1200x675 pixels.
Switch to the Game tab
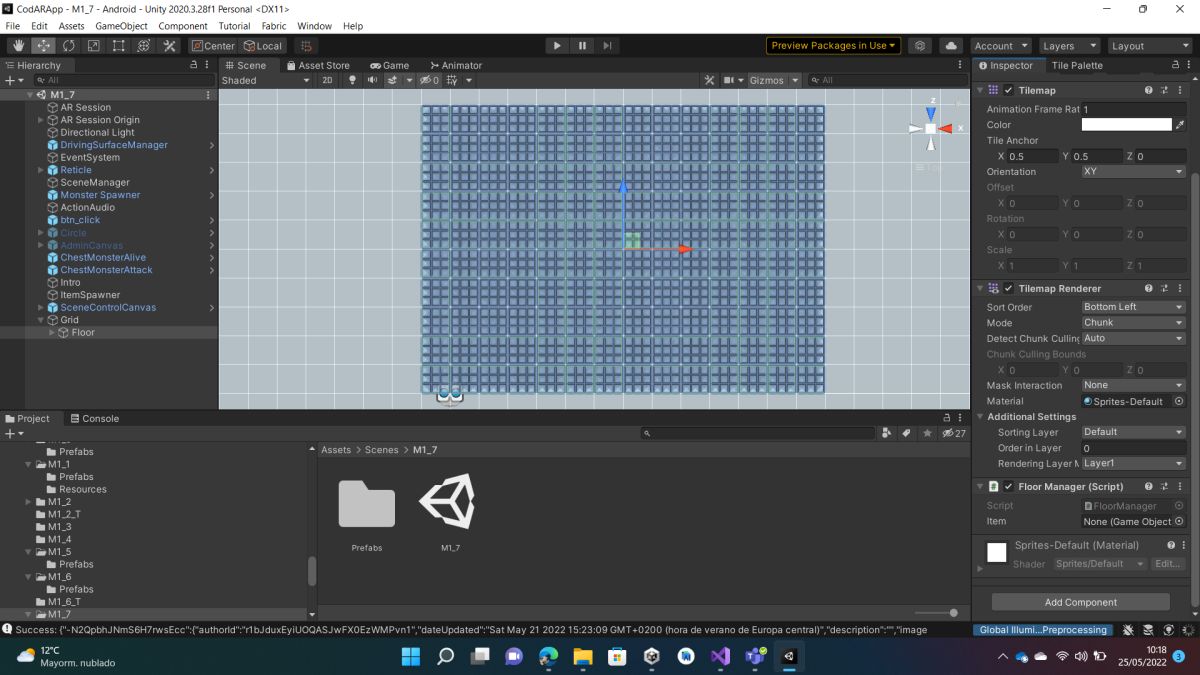point(388,65)
